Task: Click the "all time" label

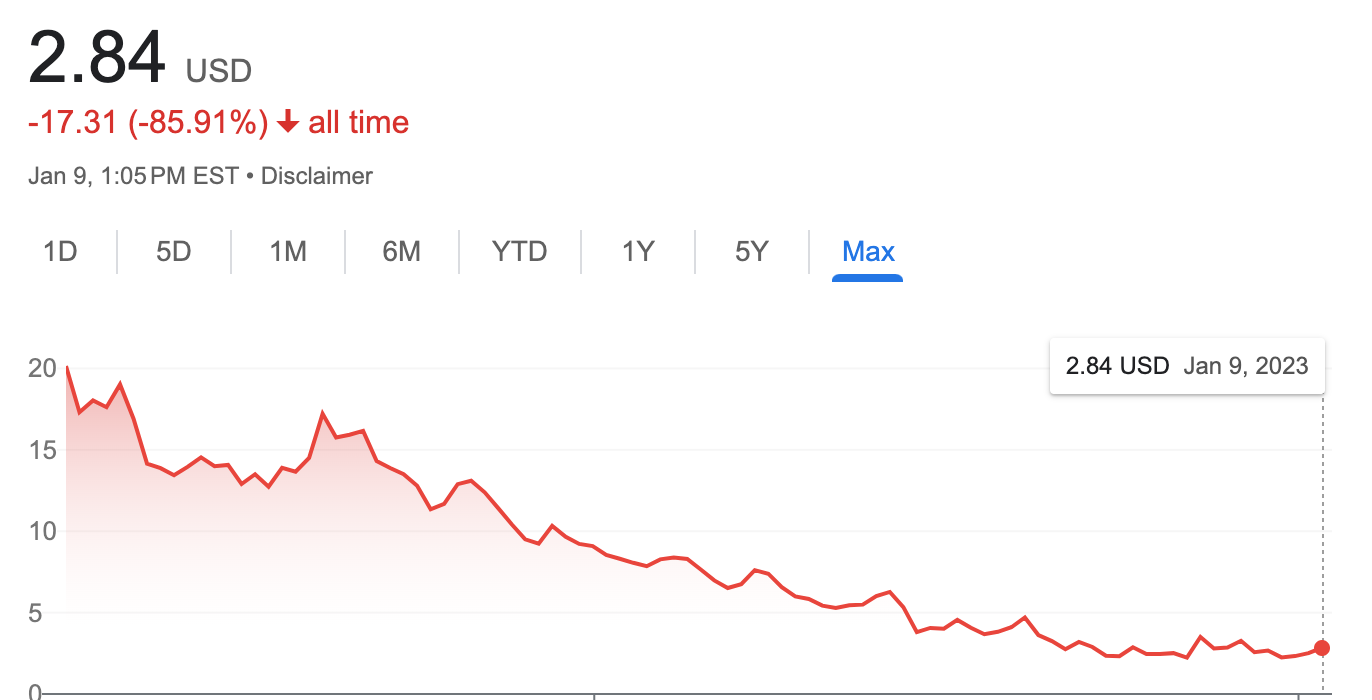Action: 359,123
